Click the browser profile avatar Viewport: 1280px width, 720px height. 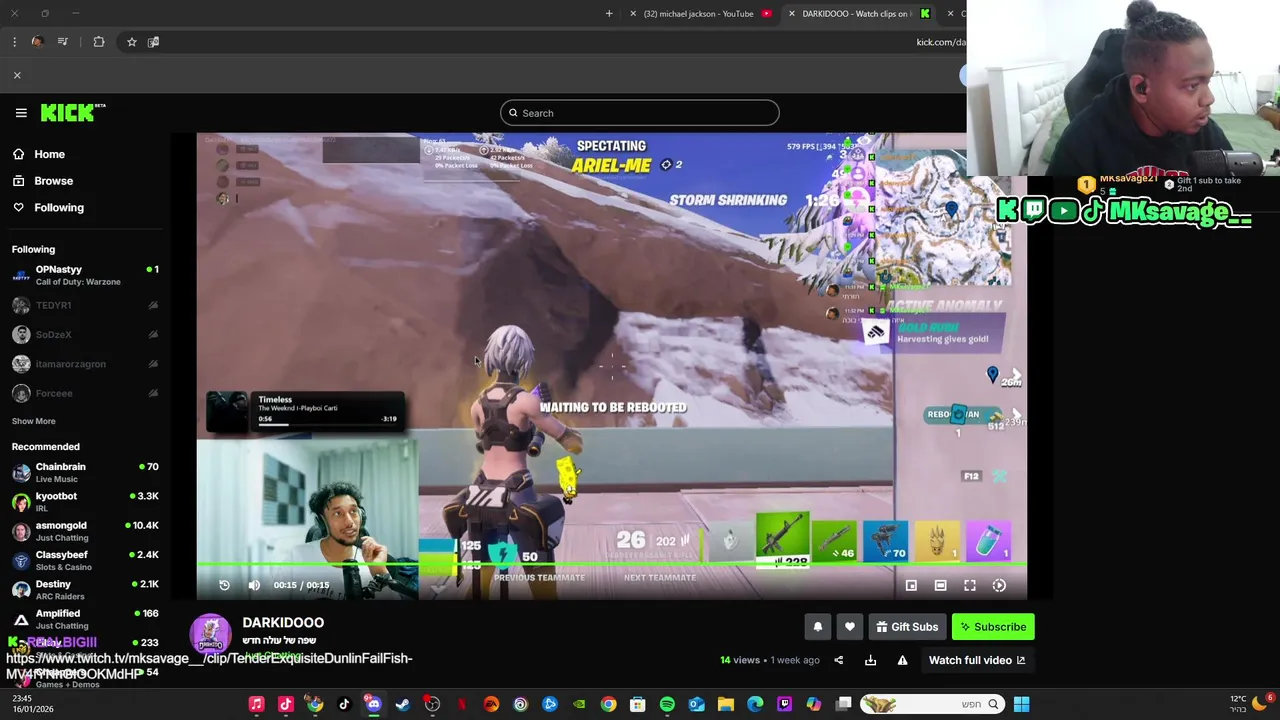[x=37, y=42]
